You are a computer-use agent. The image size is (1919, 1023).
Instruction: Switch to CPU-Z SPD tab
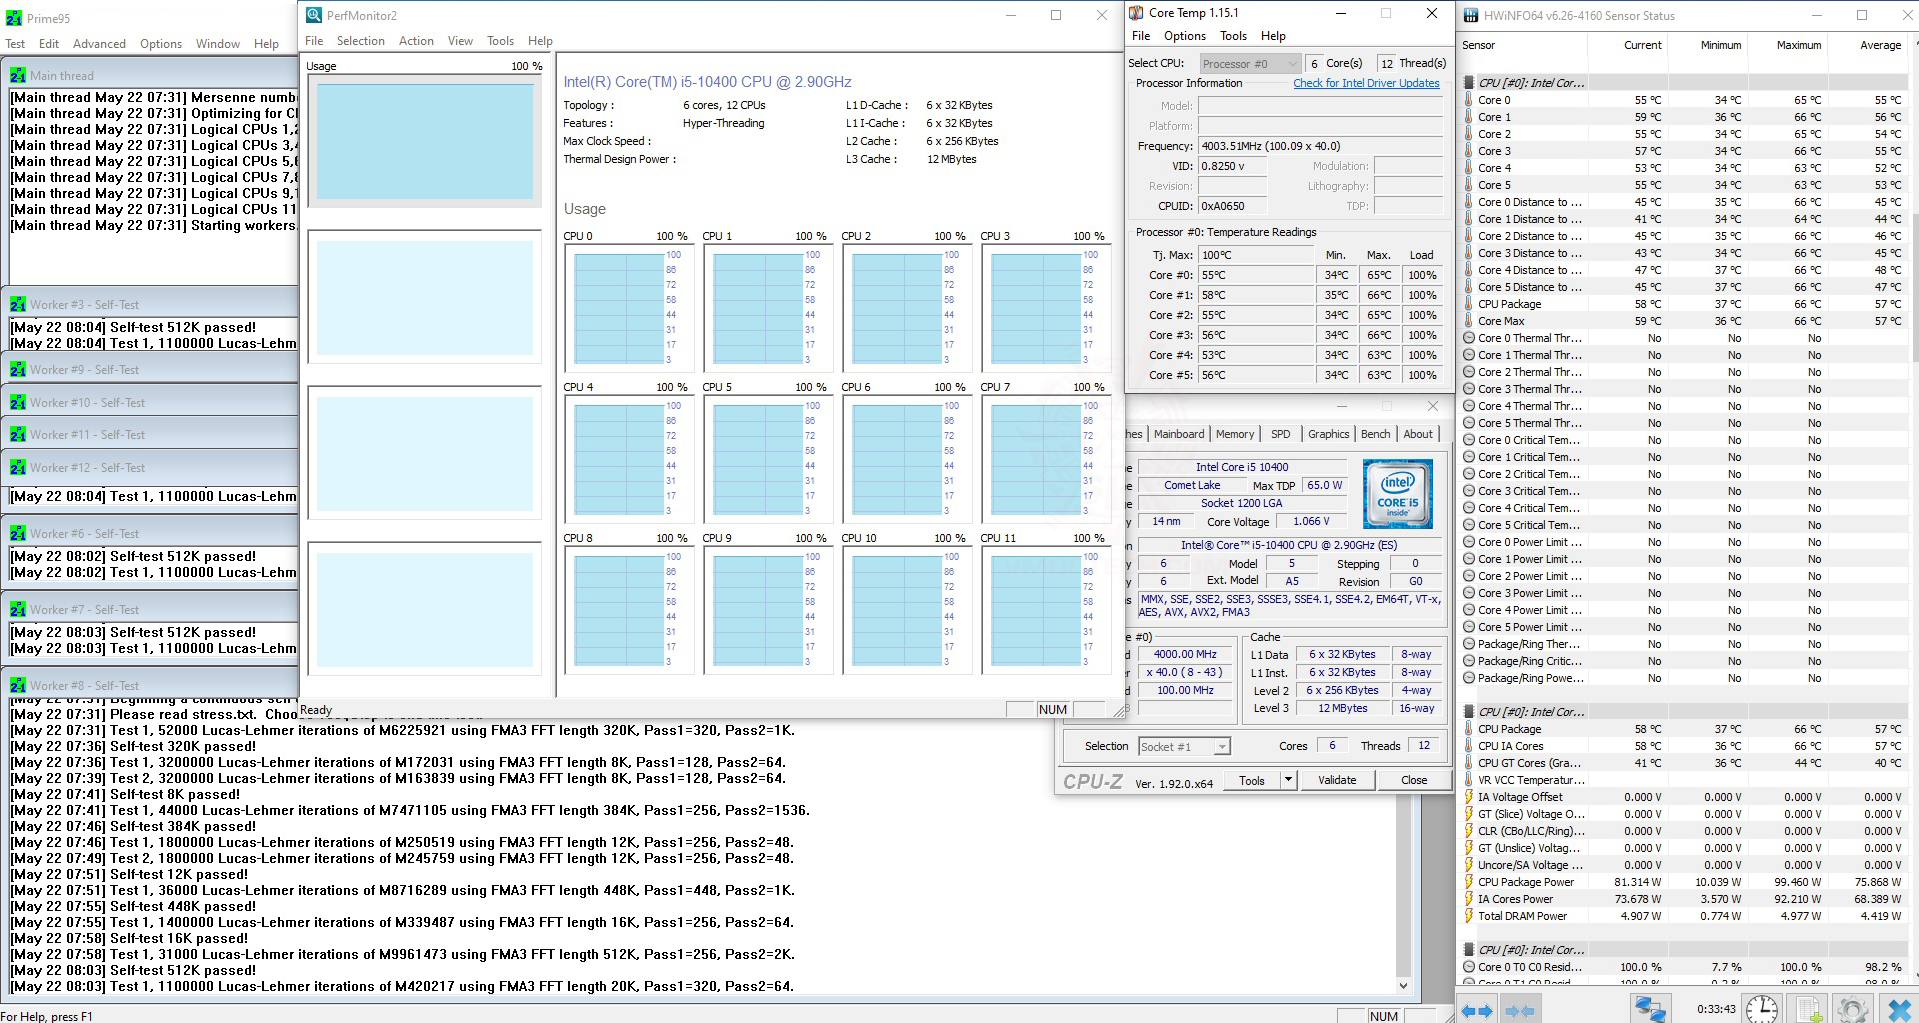pyautogui.click(x=1281, y=434)
